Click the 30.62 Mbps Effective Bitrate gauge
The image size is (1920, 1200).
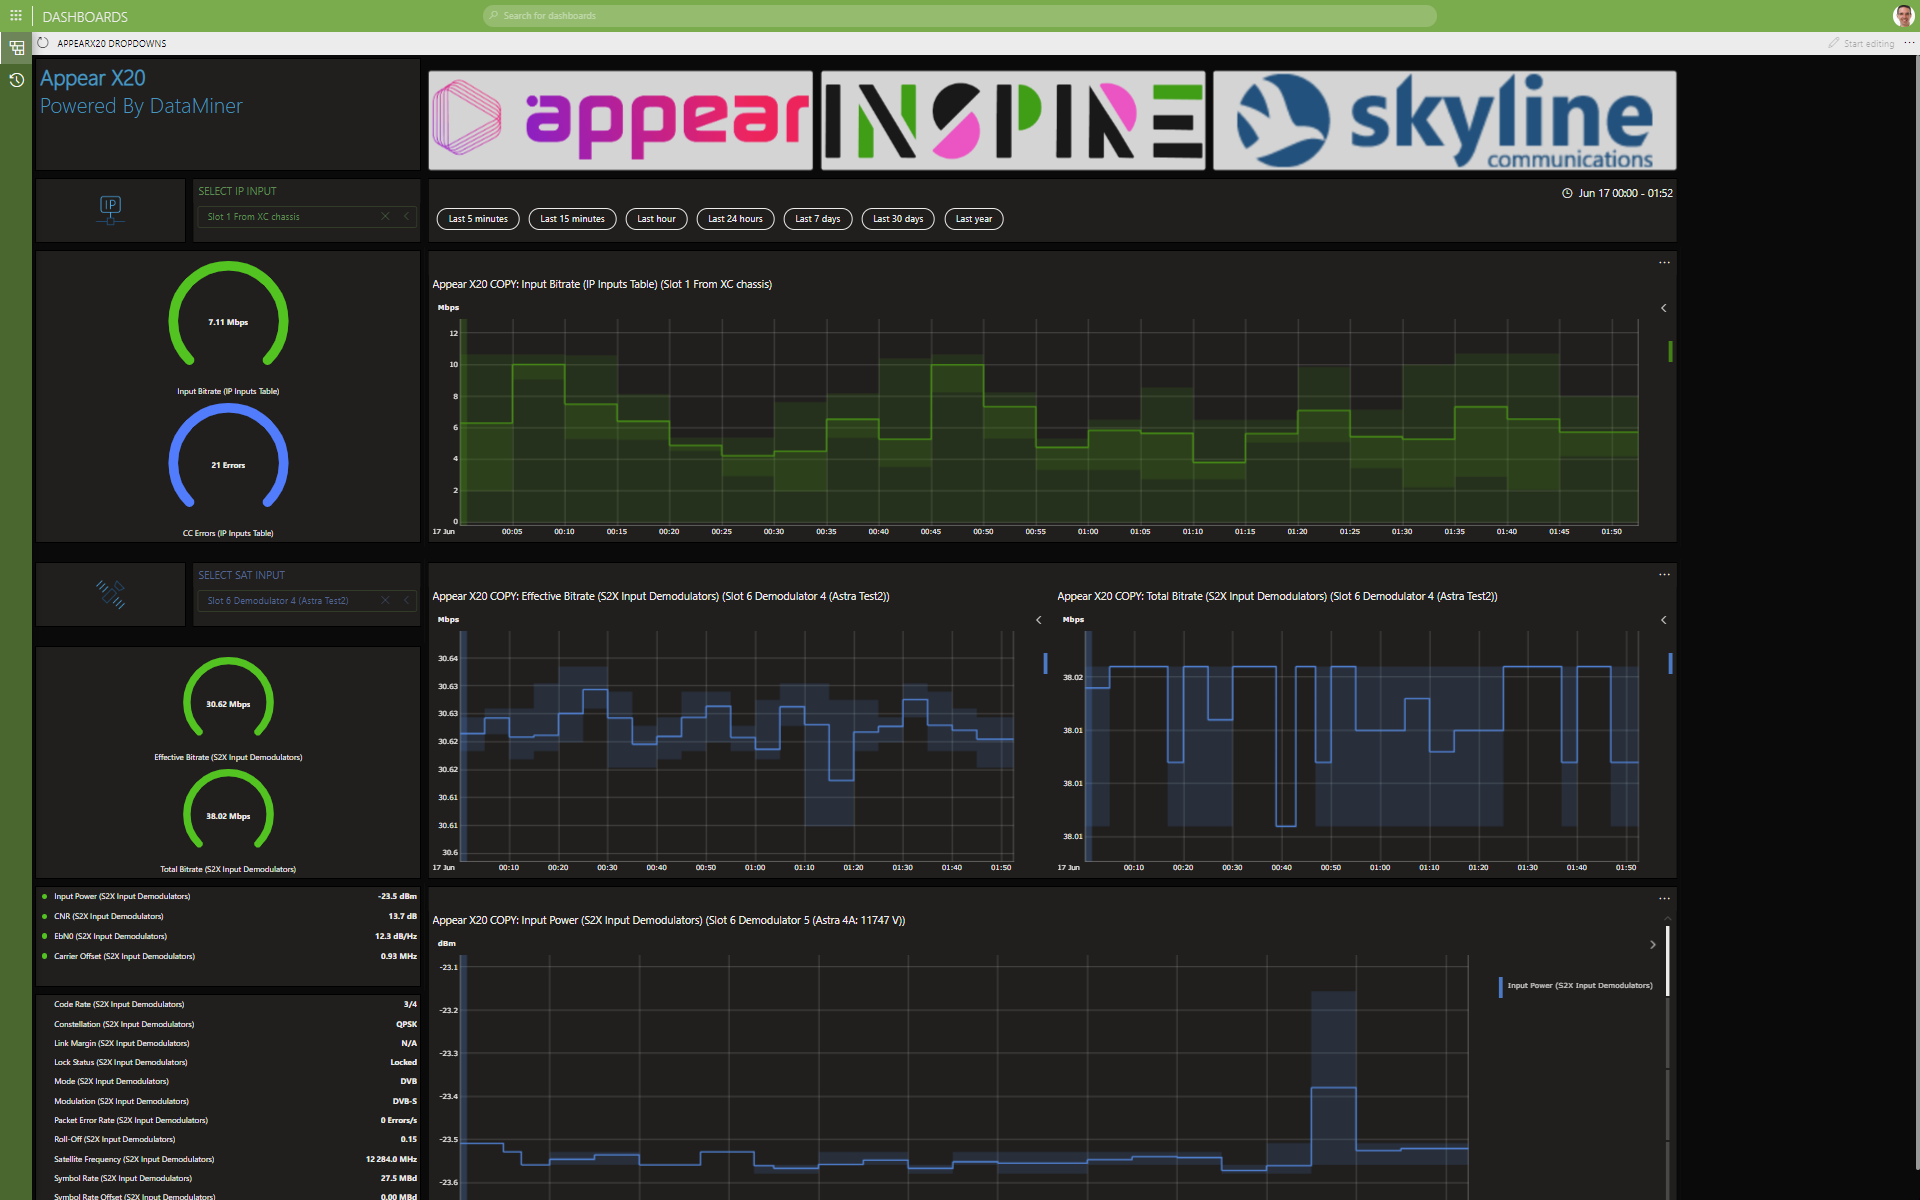click(x=228, y=697)
